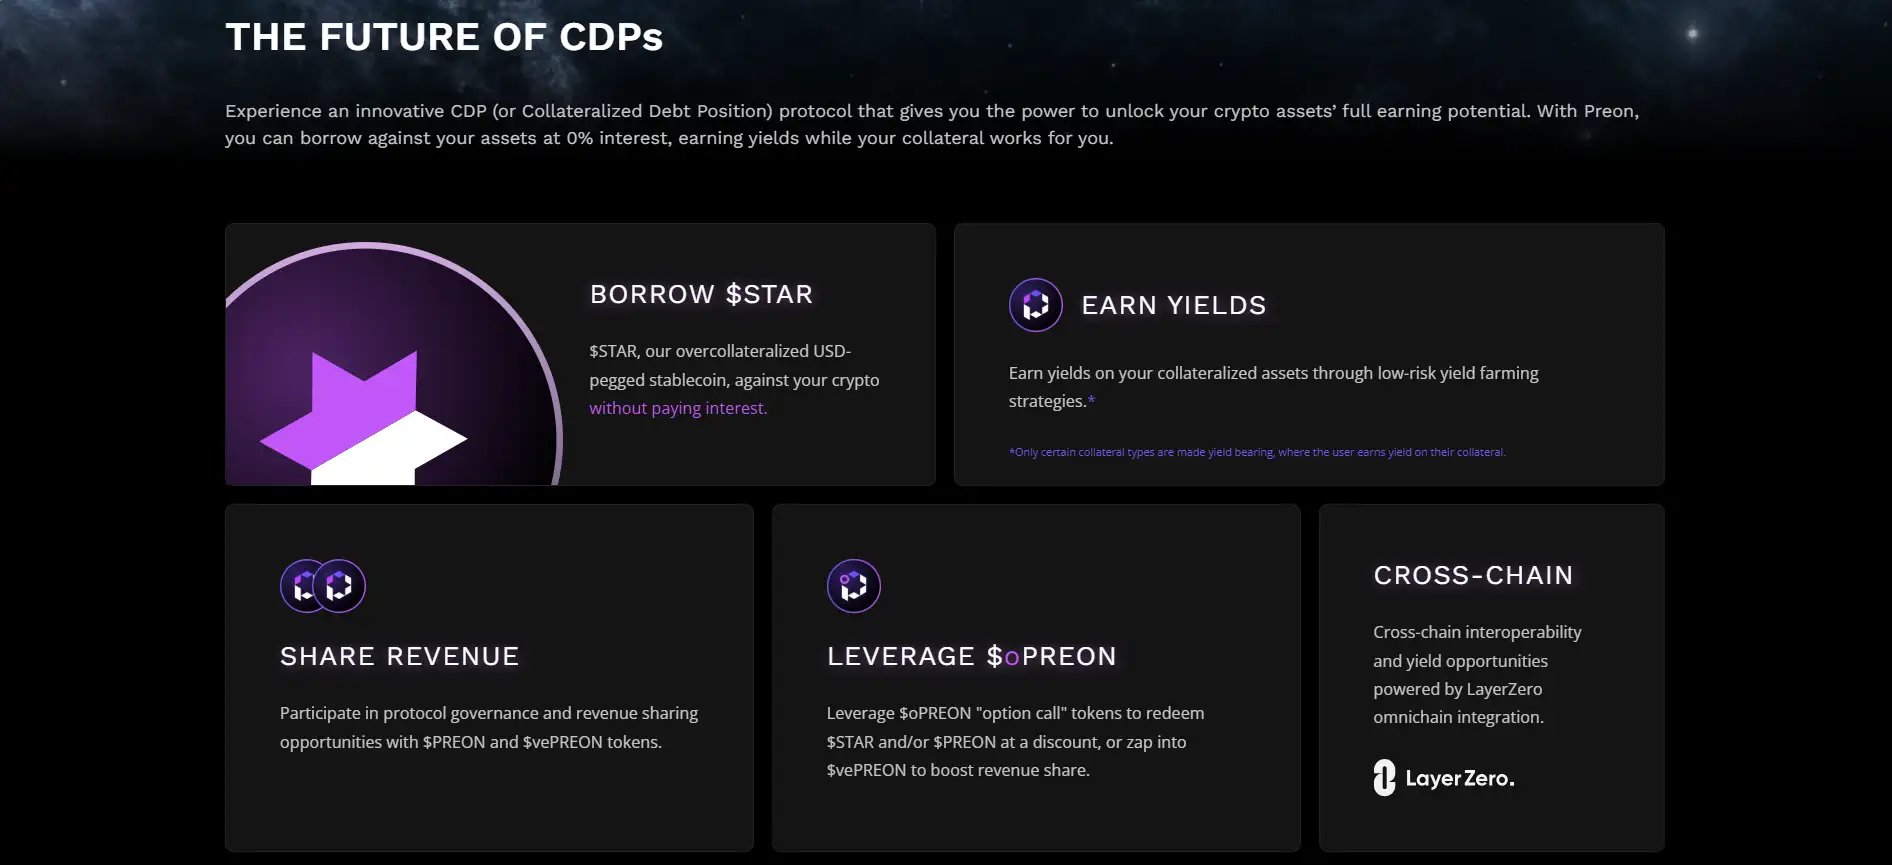Click the Share Revenue double-token icon
The image size is (1892, 865).
322,586
